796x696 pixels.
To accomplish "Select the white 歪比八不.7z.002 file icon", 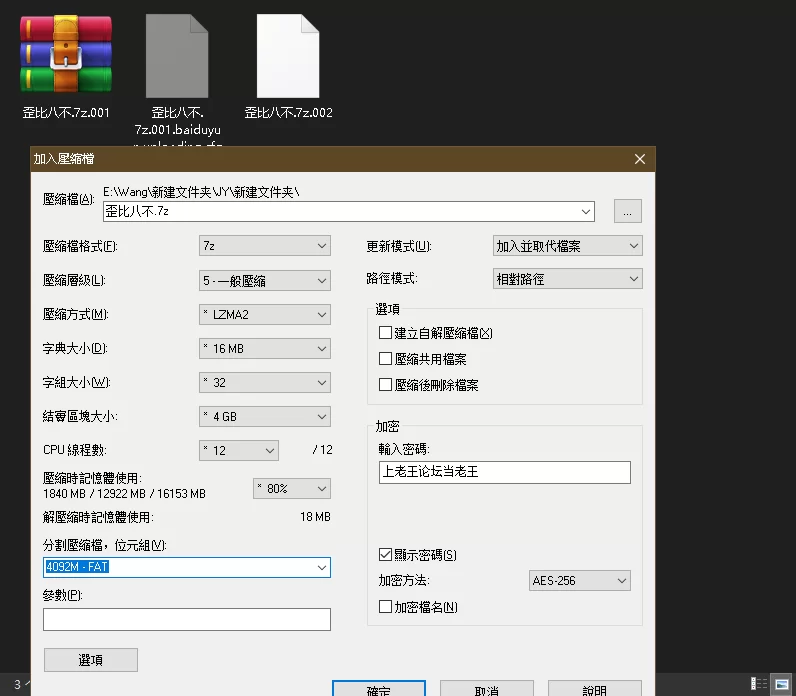I will click(x=288, y=56).
